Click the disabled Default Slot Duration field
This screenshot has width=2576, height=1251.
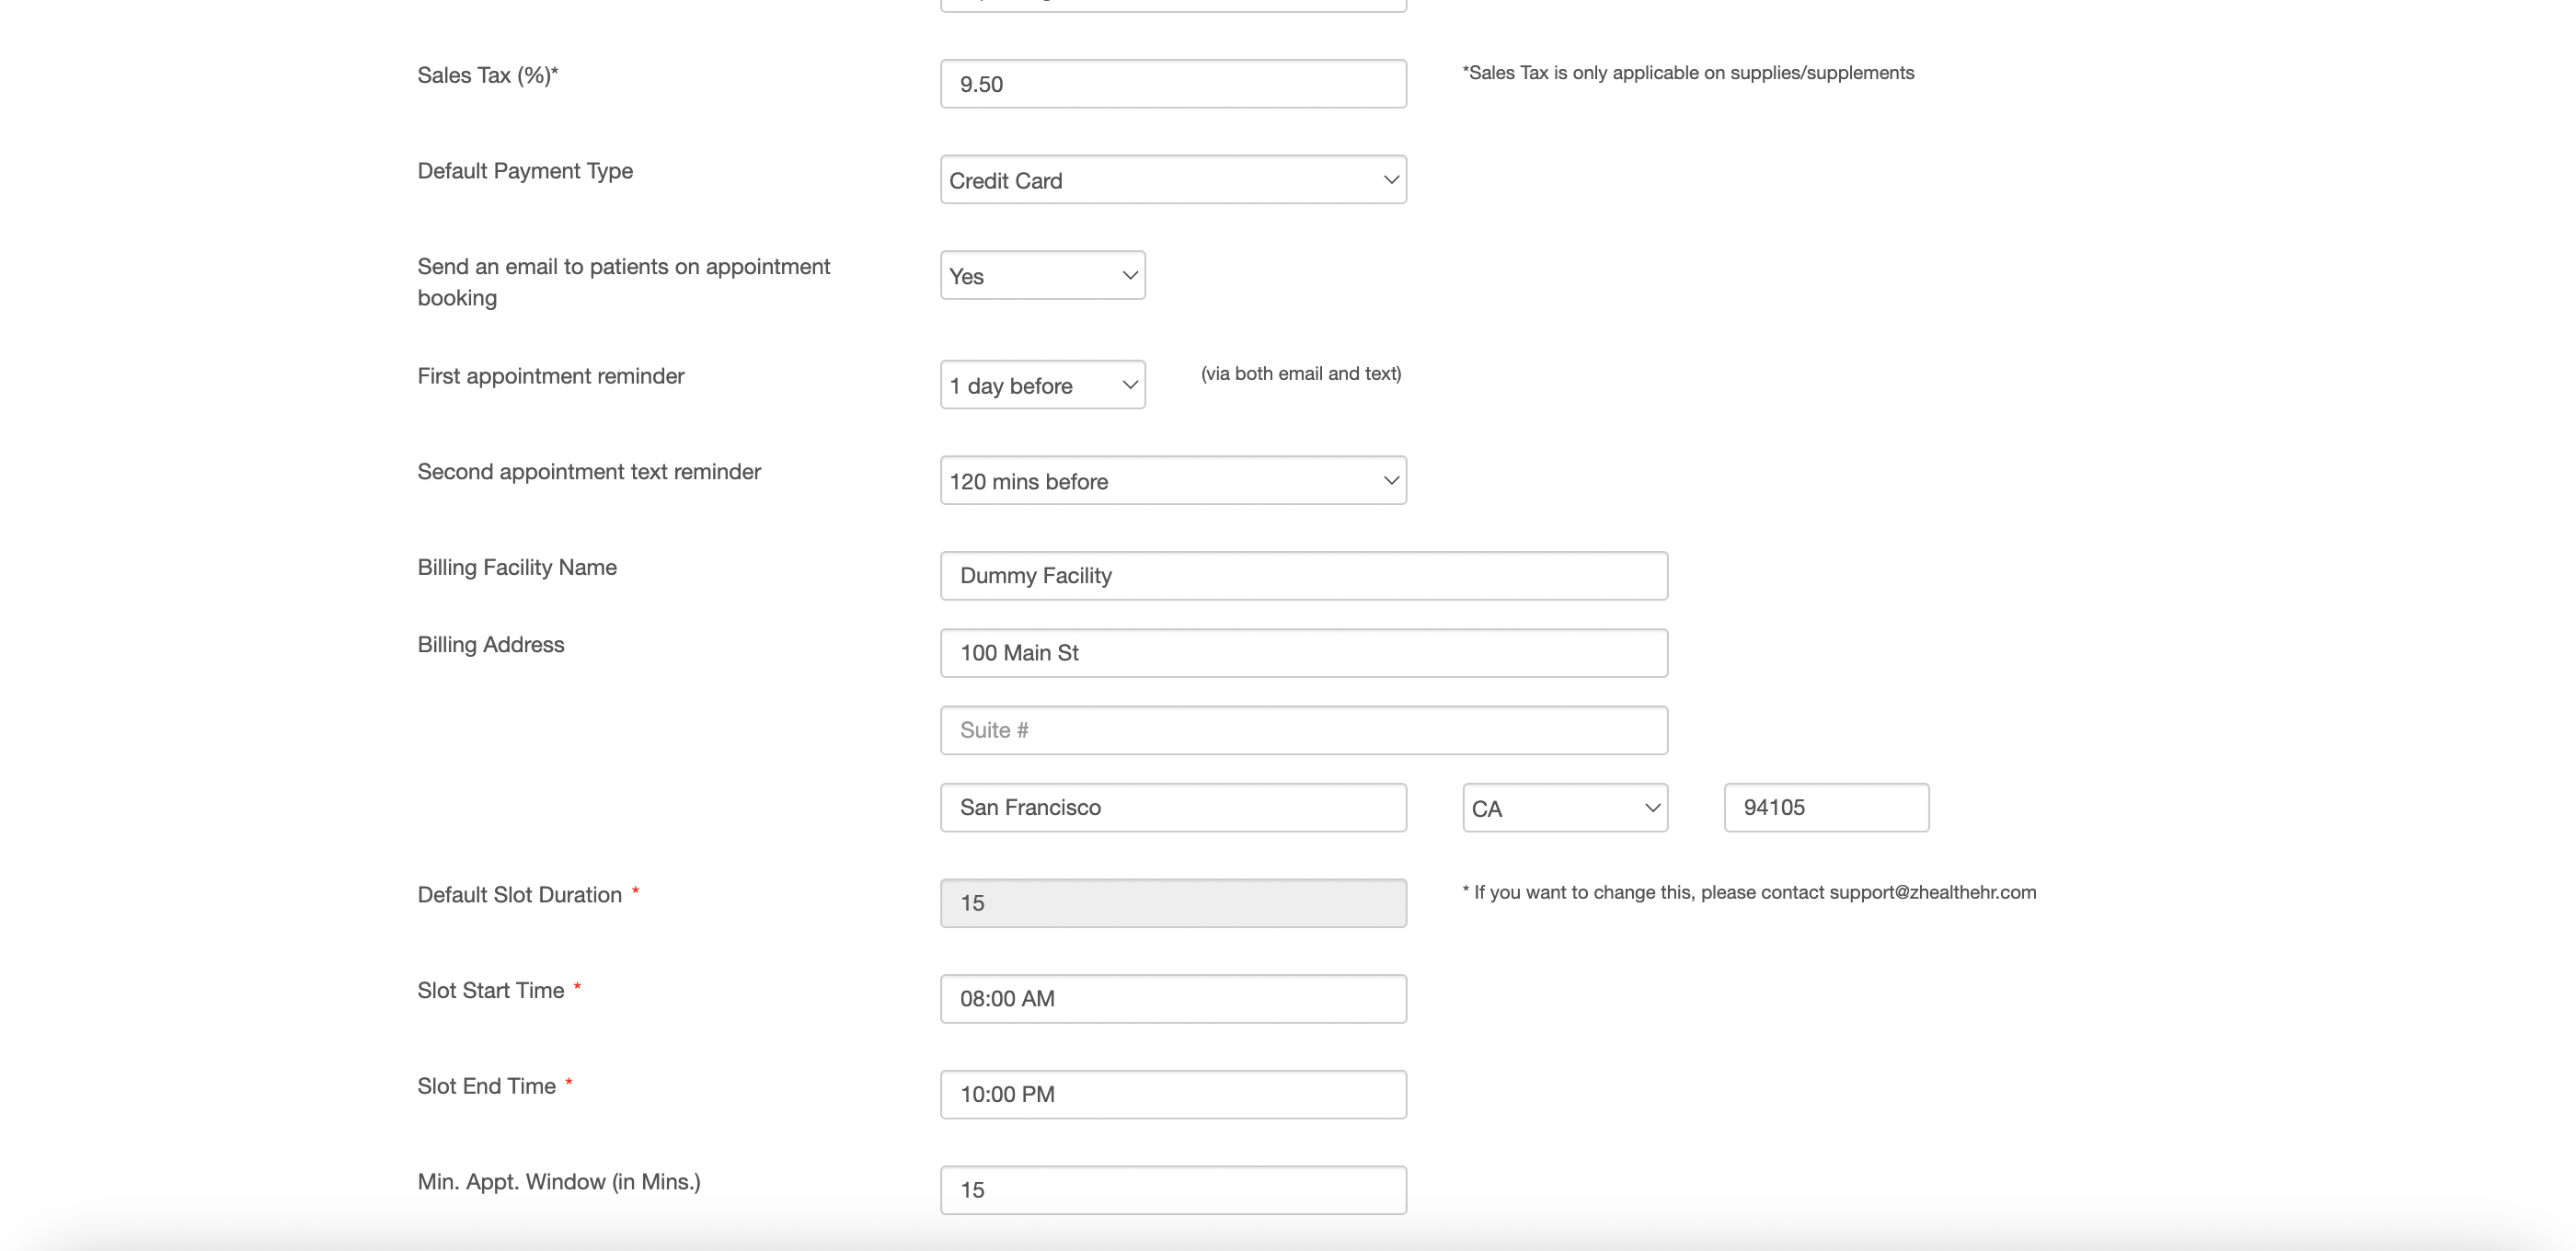click(x=1173, y=903)
